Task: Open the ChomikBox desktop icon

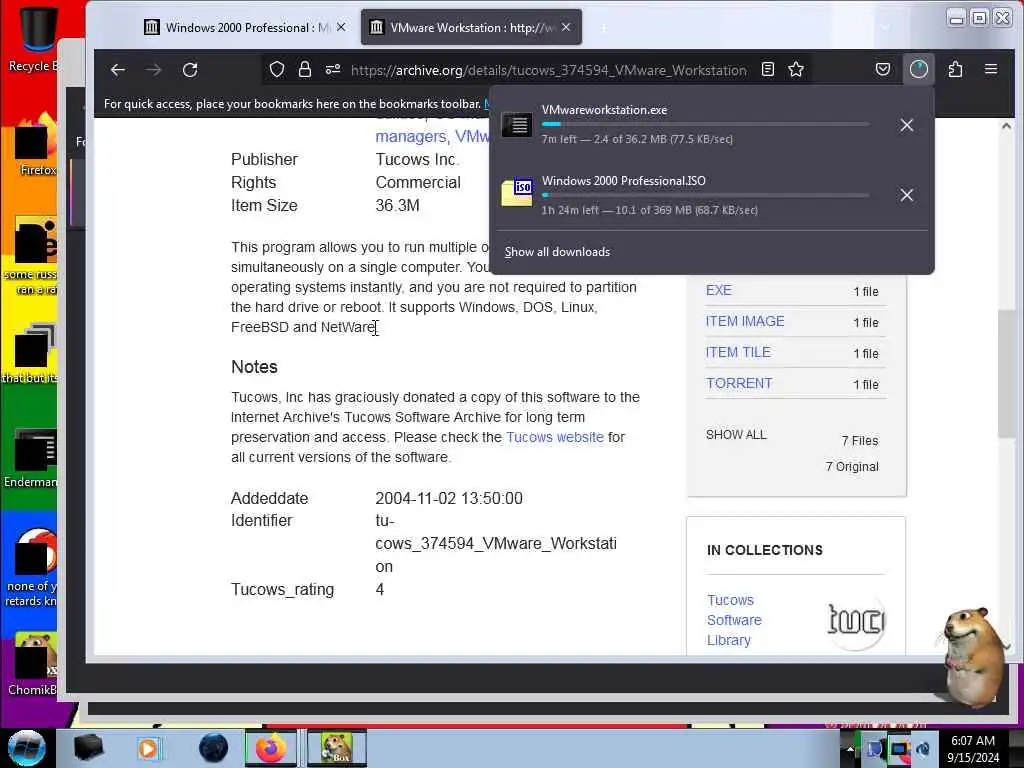Action: (x=33, y=663)
